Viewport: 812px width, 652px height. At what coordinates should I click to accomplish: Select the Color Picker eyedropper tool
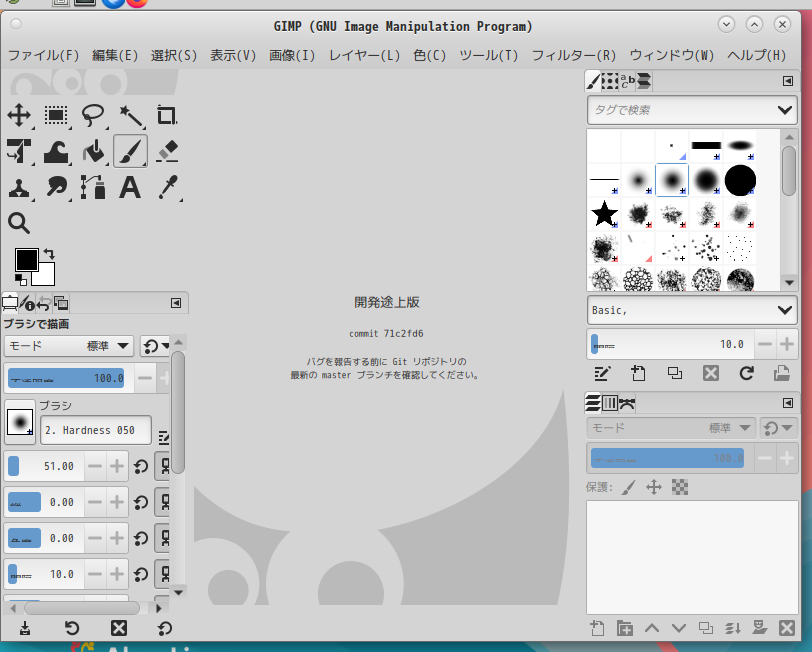click(x=167, y=187)
